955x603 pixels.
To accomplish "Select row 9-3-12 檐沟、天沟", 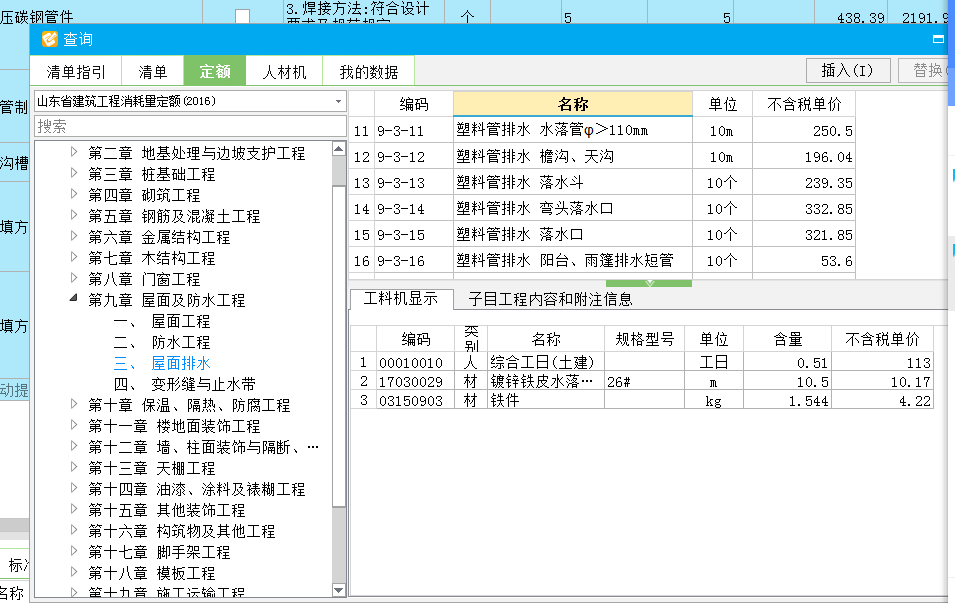I will click(602, 157).
